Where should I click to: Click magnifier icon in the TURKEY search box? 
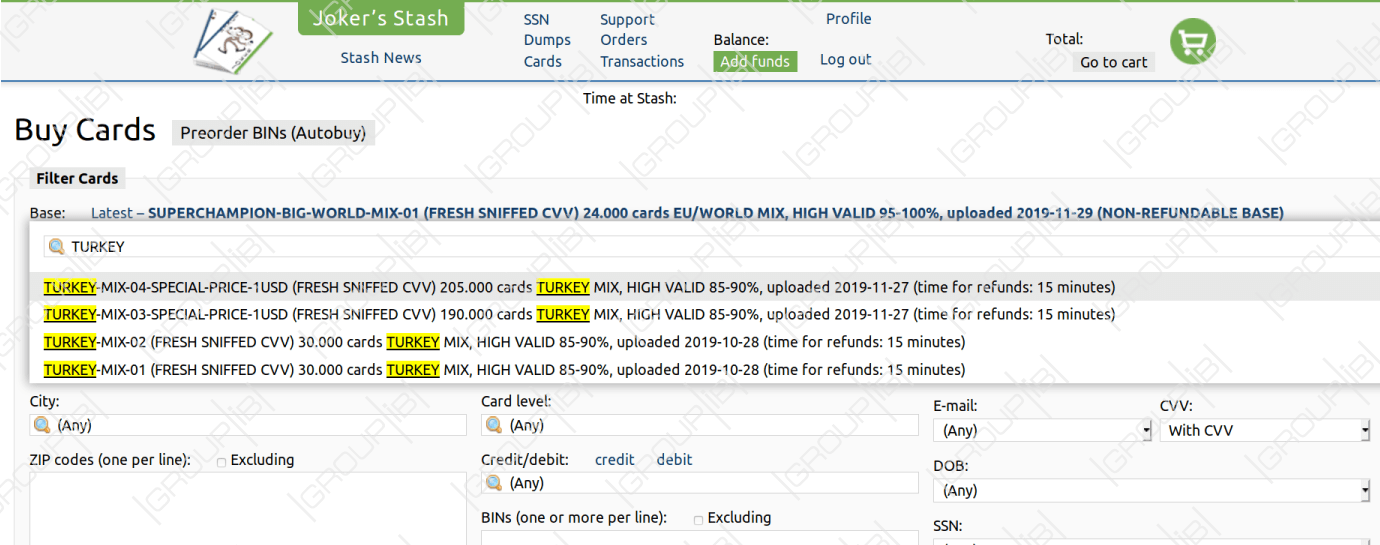click(x=56, y=247)
